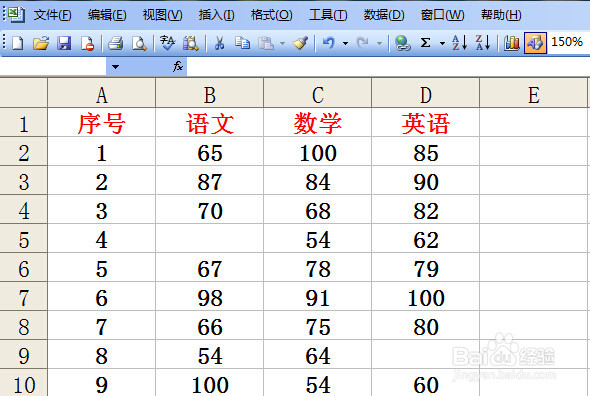The width and height of the screenshot is (590, 396).
Task: Click in the Name Box field
Action: tap(53, 67)
